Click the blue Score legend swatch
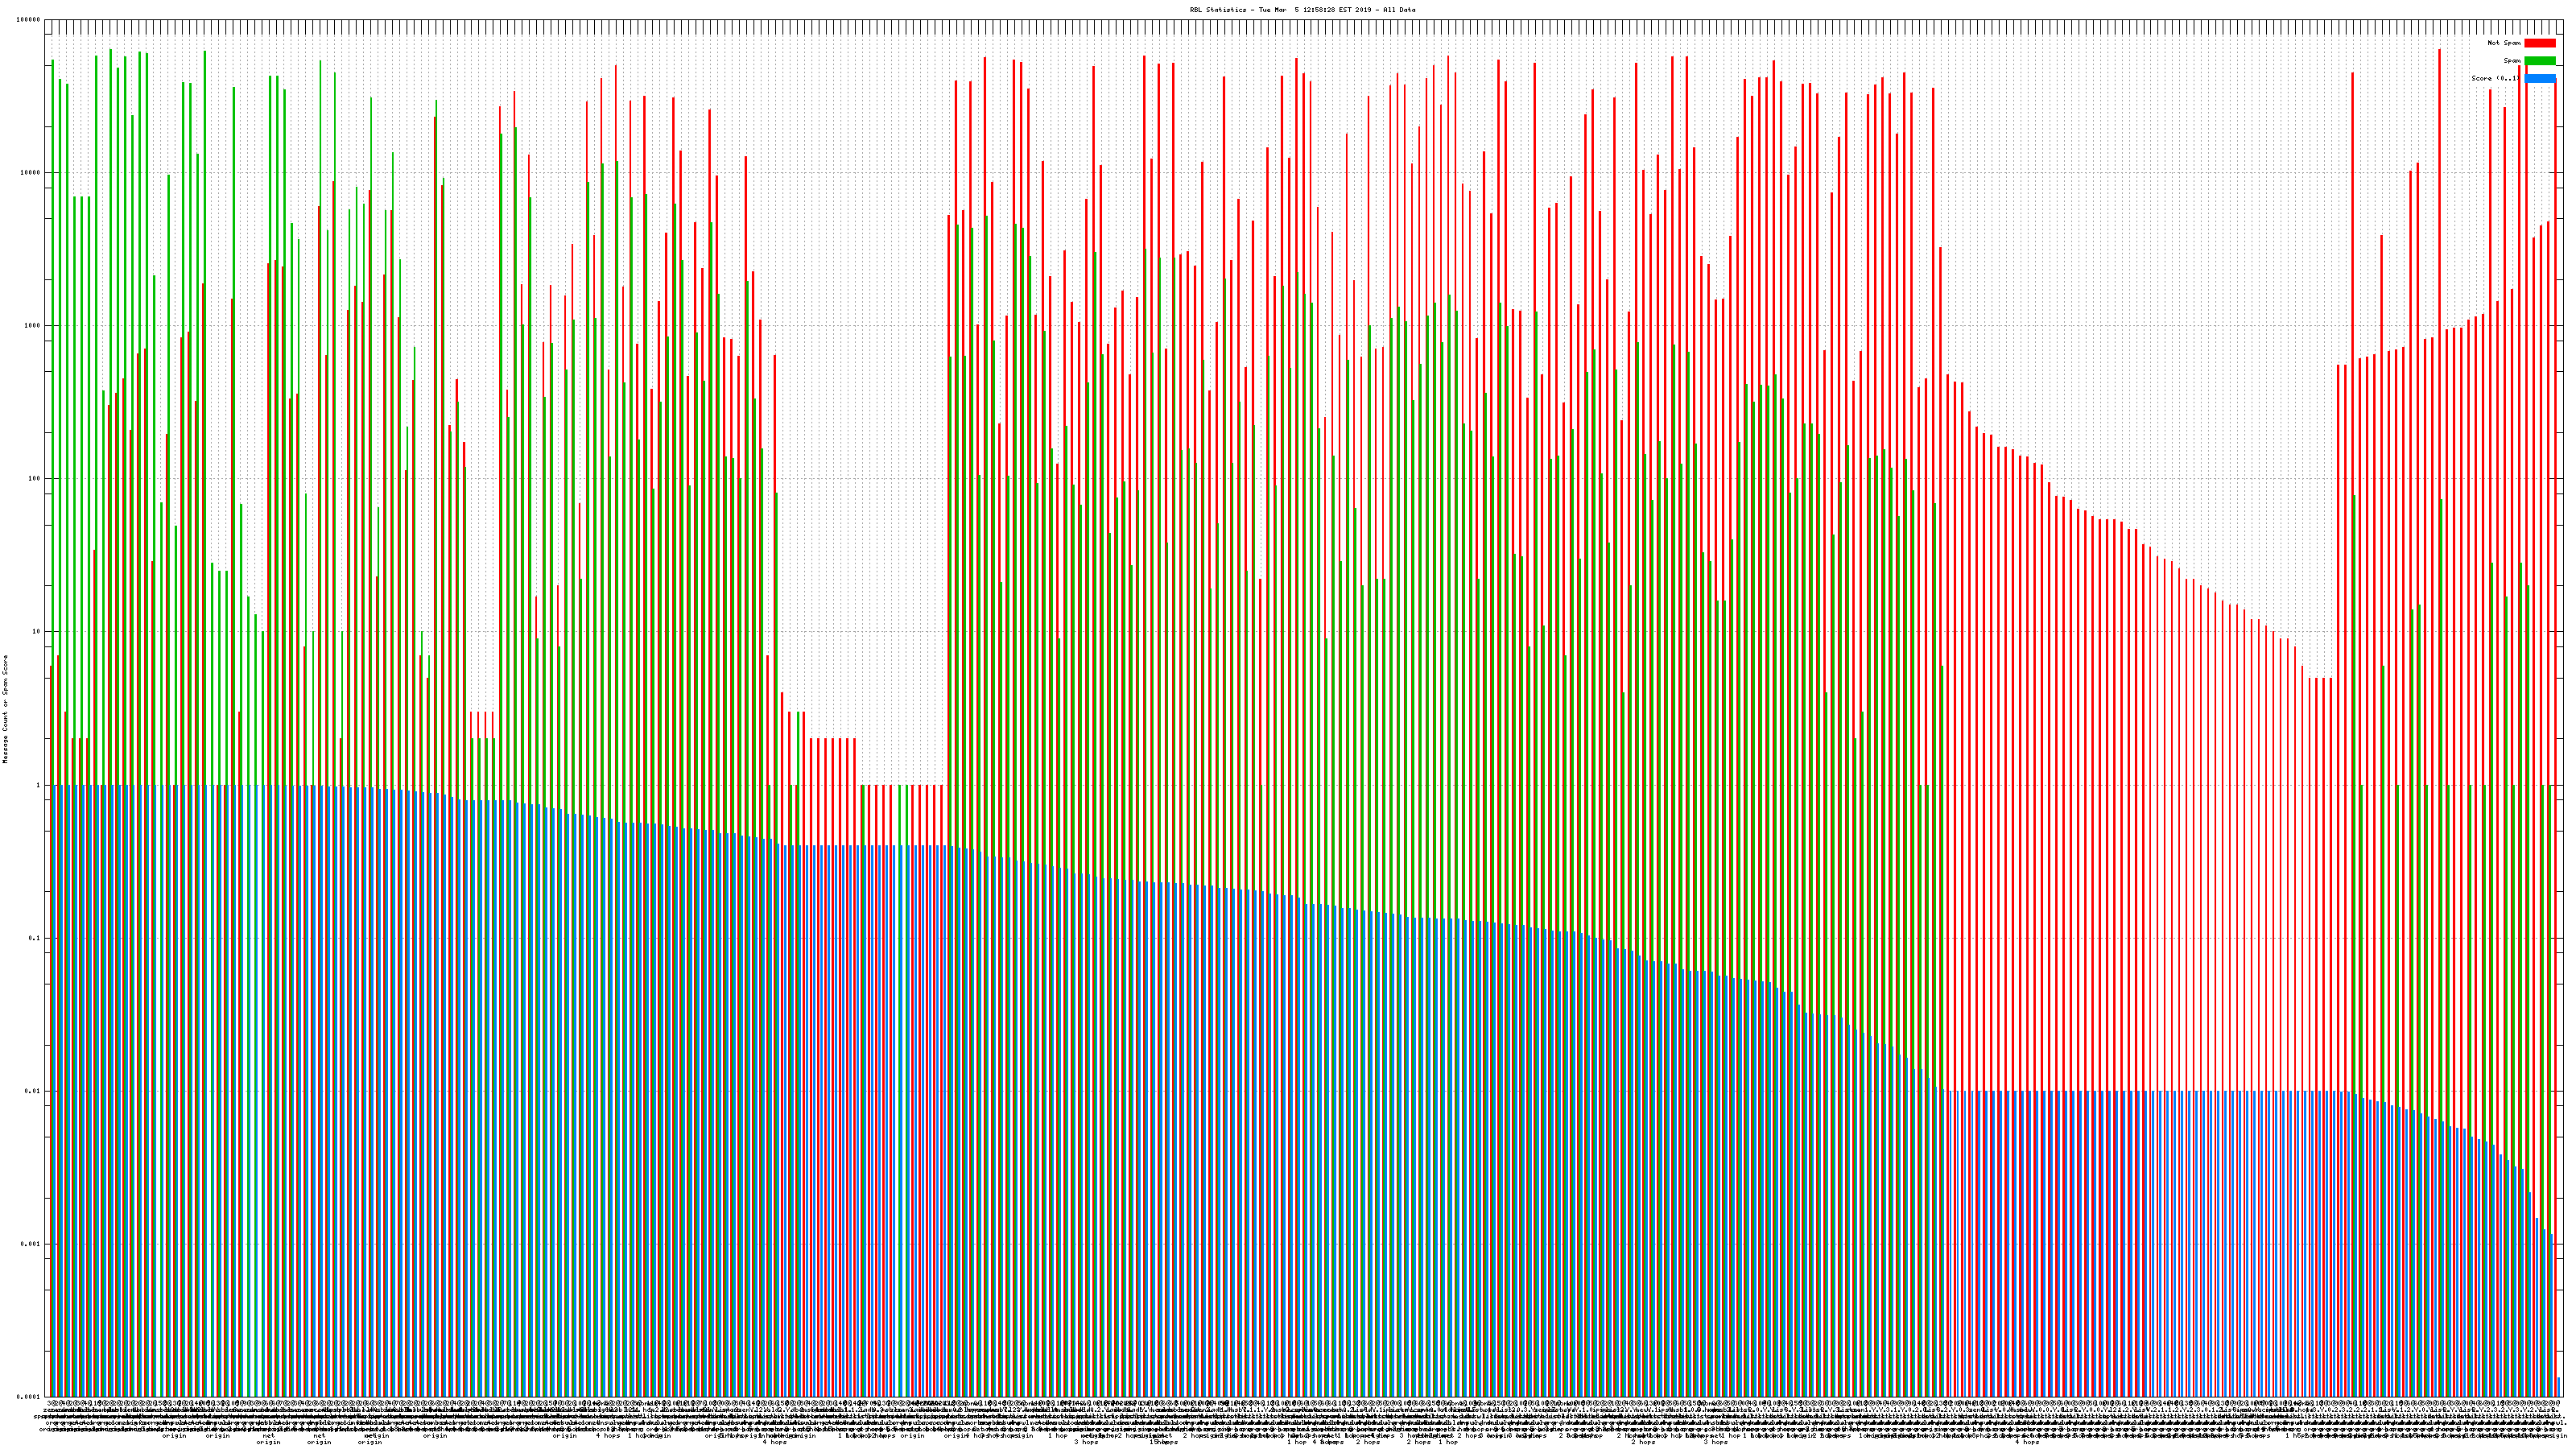 click(x=2539, y=78)
